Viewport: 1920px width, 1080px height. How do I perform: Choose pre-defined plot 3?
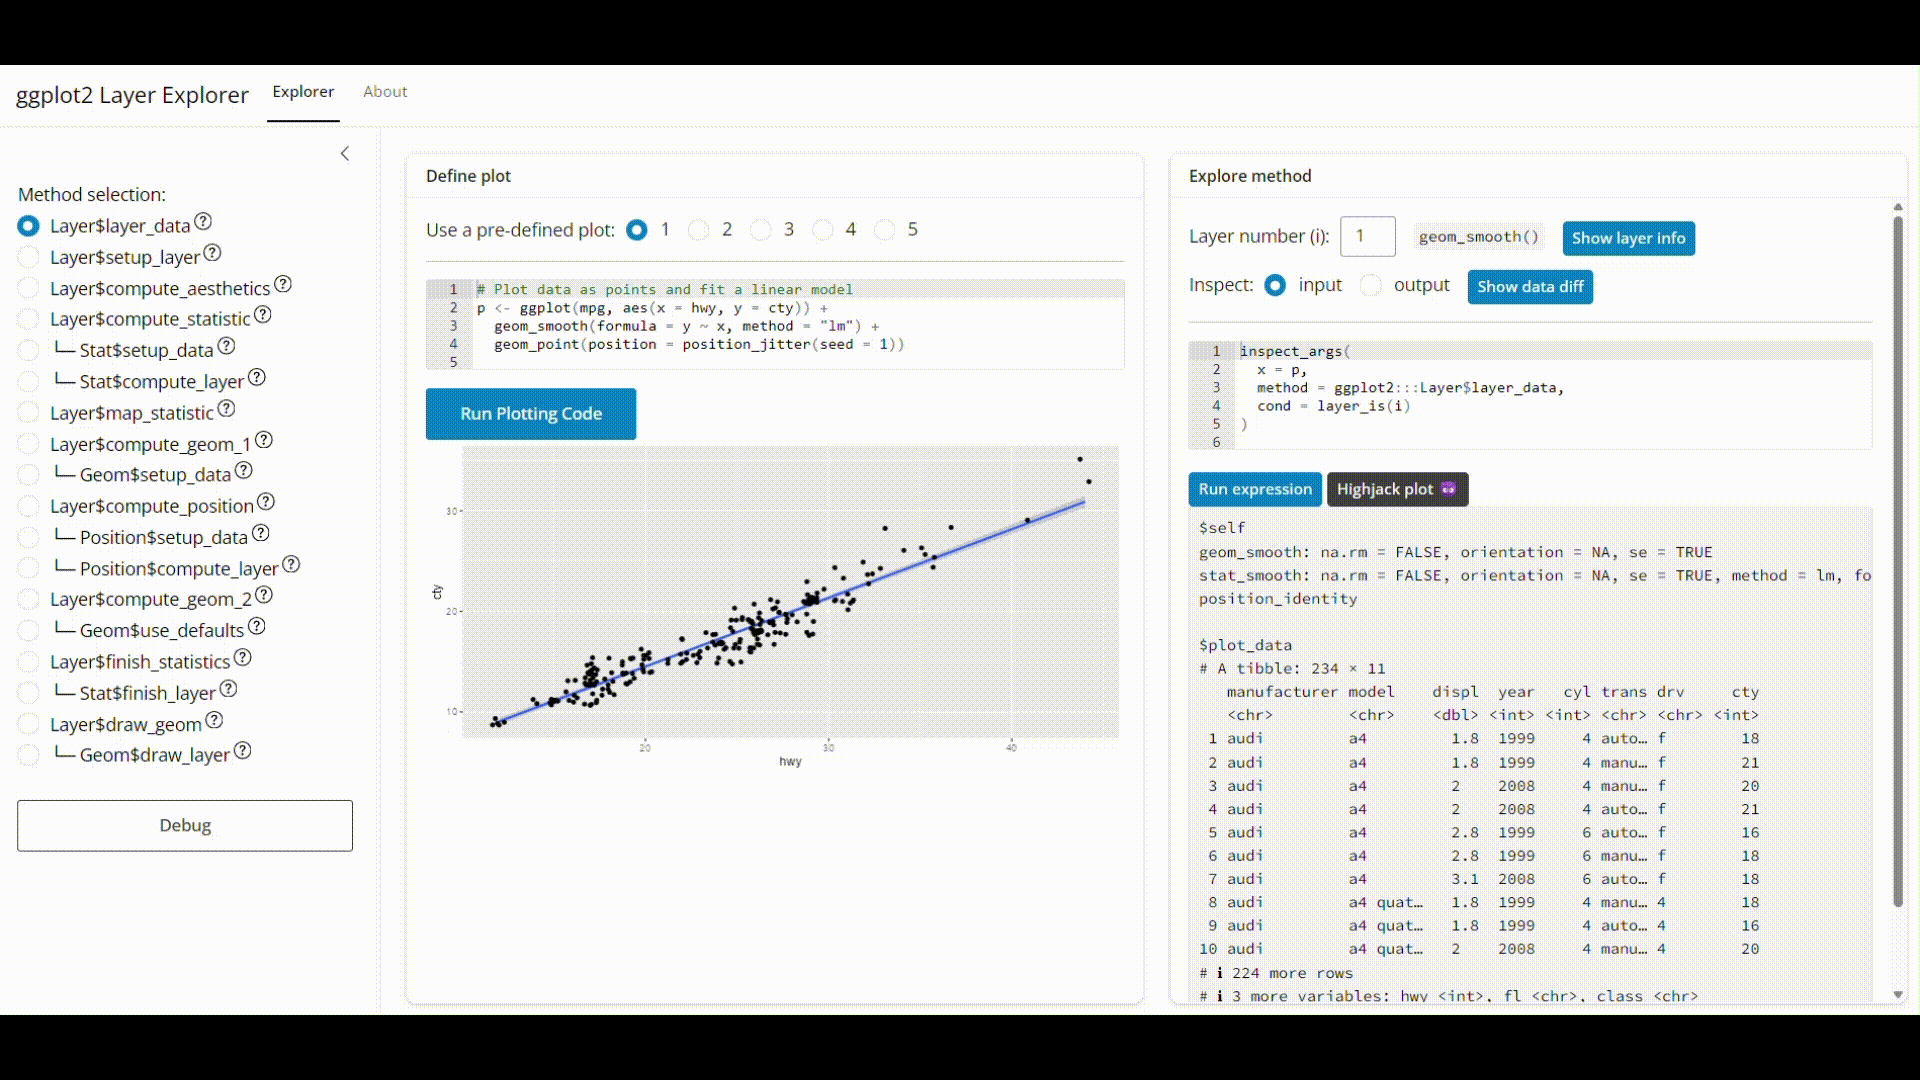(761, 231)
